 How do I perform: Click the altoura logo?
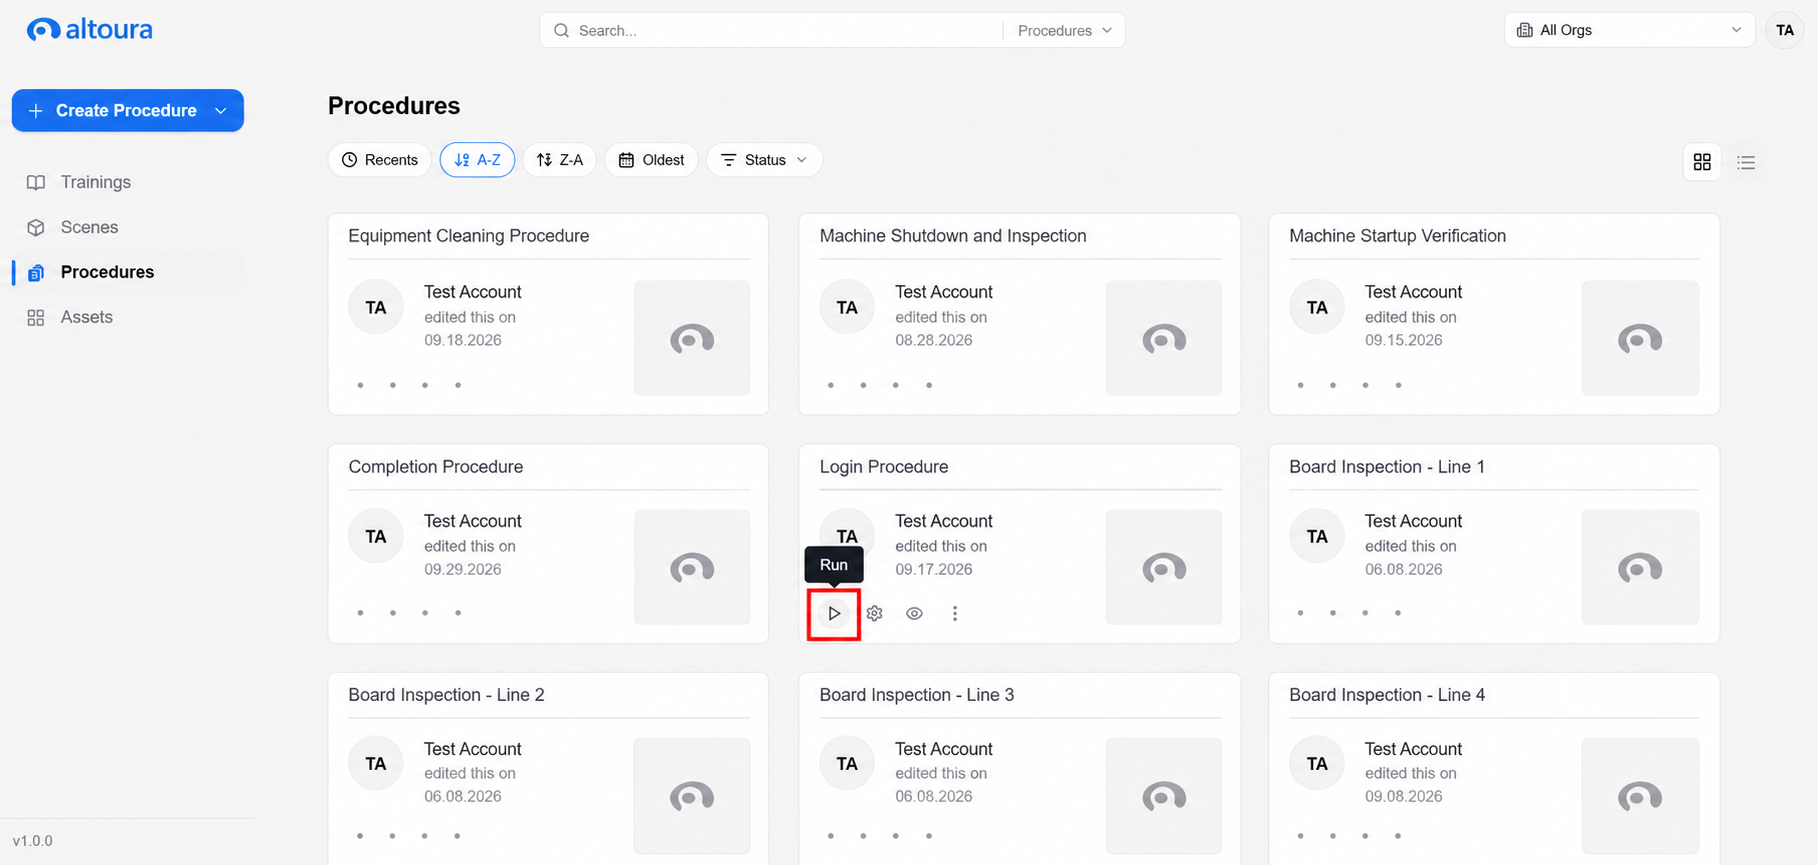[x=90, y=30]
